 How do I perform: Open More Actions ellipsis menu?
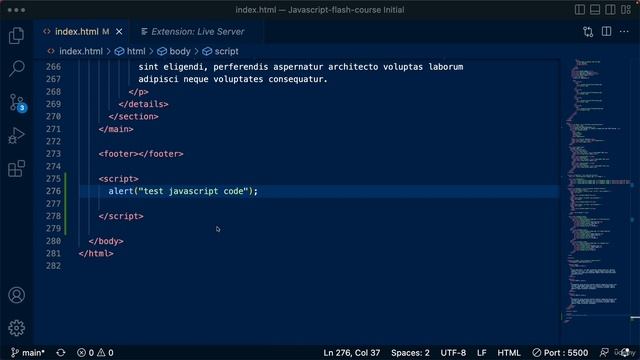[x=624, y=31]
